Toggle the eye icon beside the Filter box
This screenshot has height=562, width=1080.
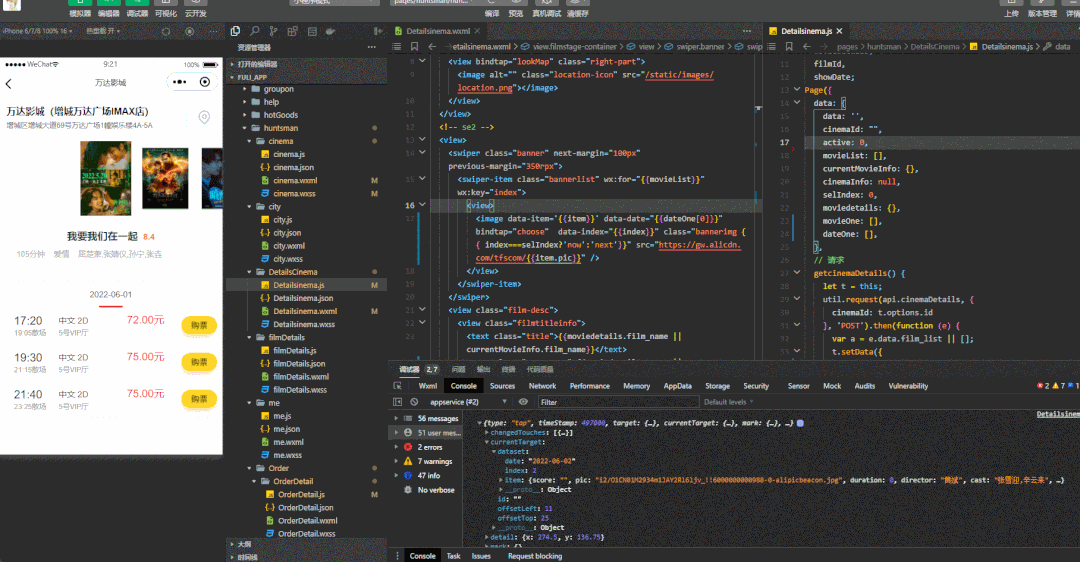click(523, 401)
